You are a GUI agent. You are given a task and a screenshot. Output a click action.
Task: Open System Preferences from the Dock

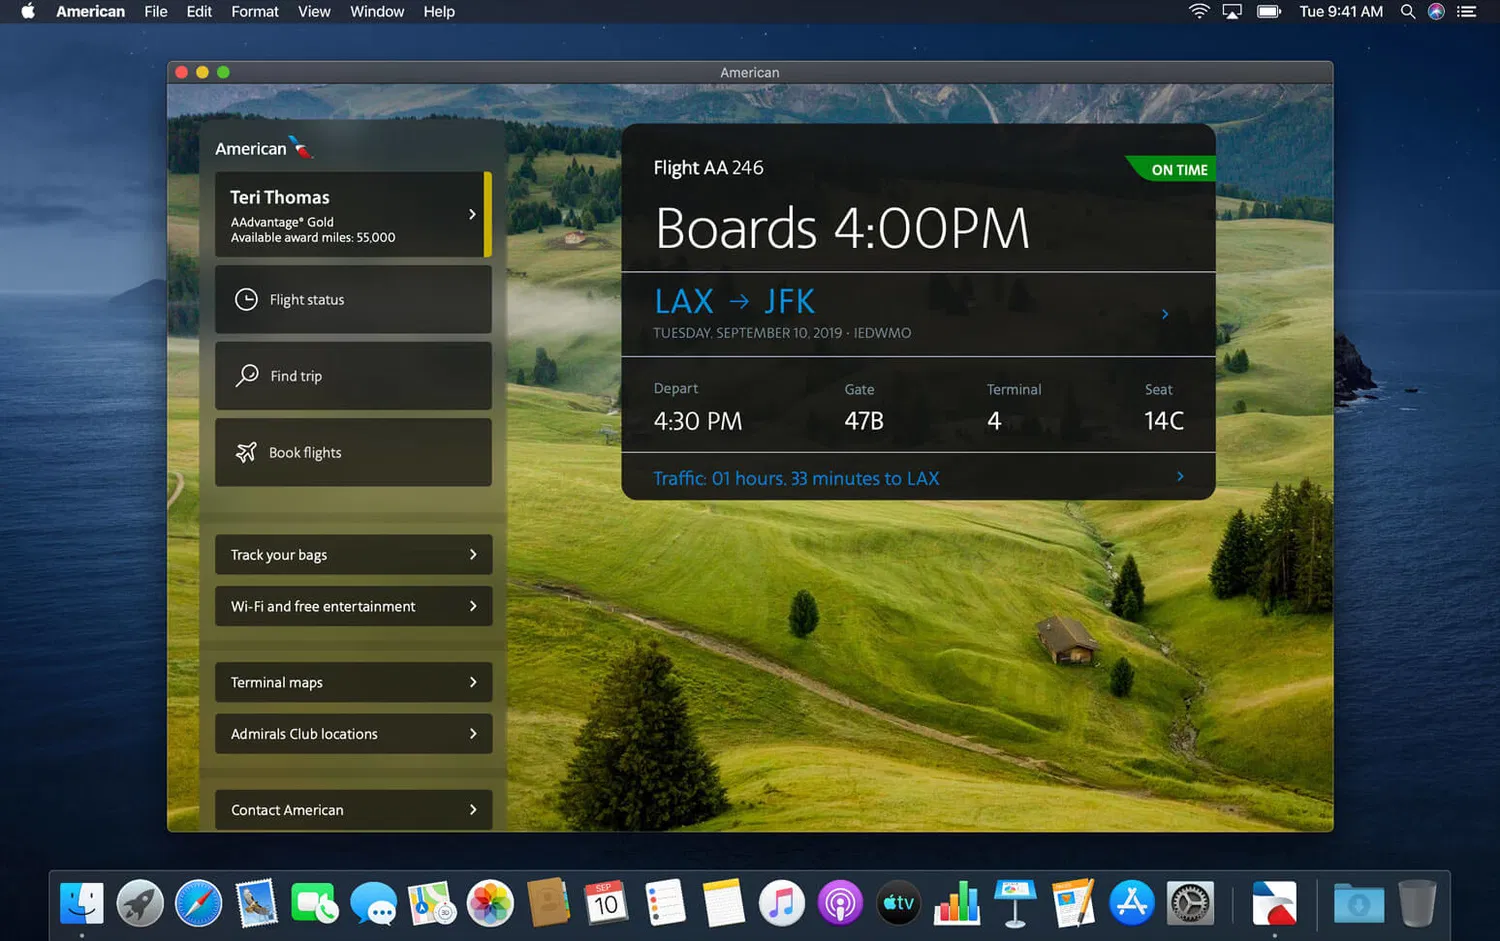(1190, 904)
